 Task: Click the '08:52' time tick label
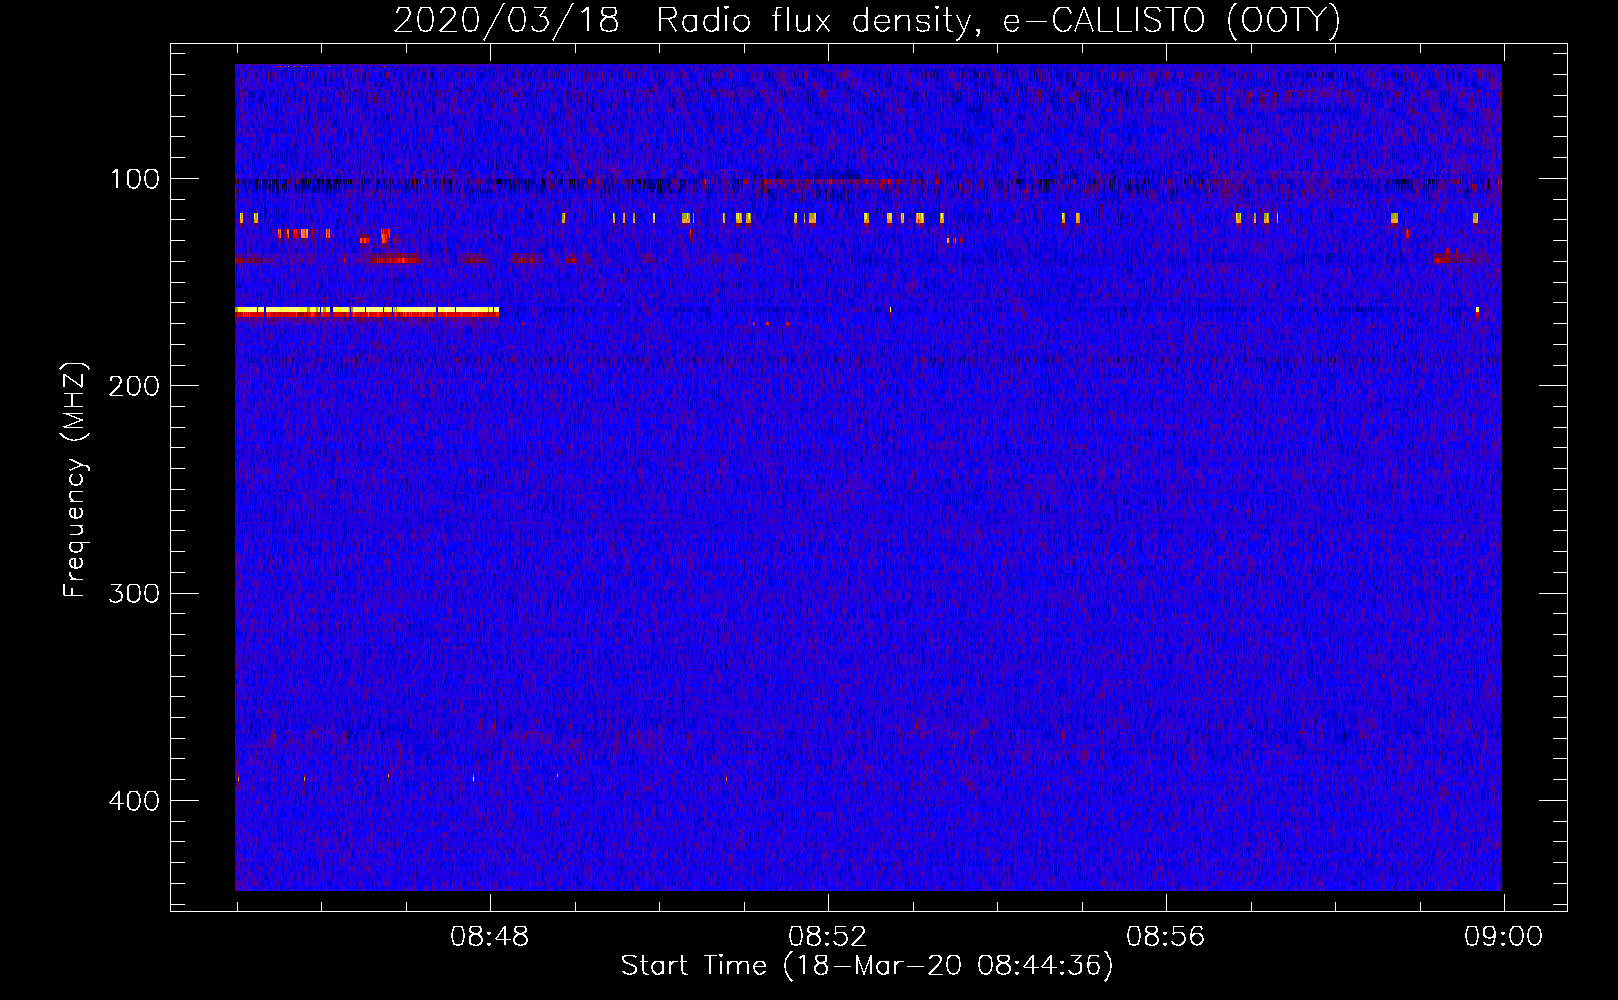tap(828, 937)
